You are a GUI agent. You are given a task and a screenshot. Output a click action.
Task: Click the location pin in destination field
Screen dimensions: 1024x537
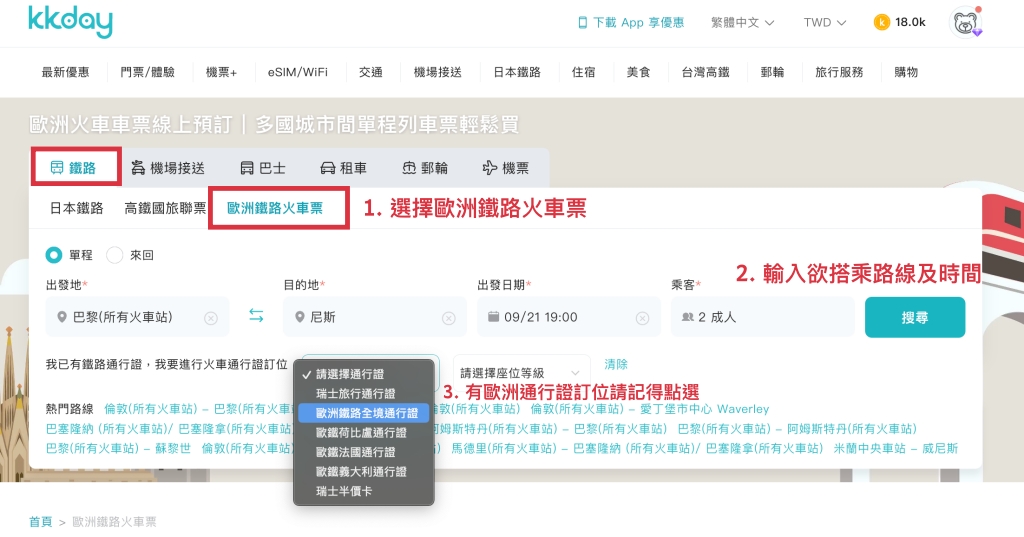[x=300, y=317]
